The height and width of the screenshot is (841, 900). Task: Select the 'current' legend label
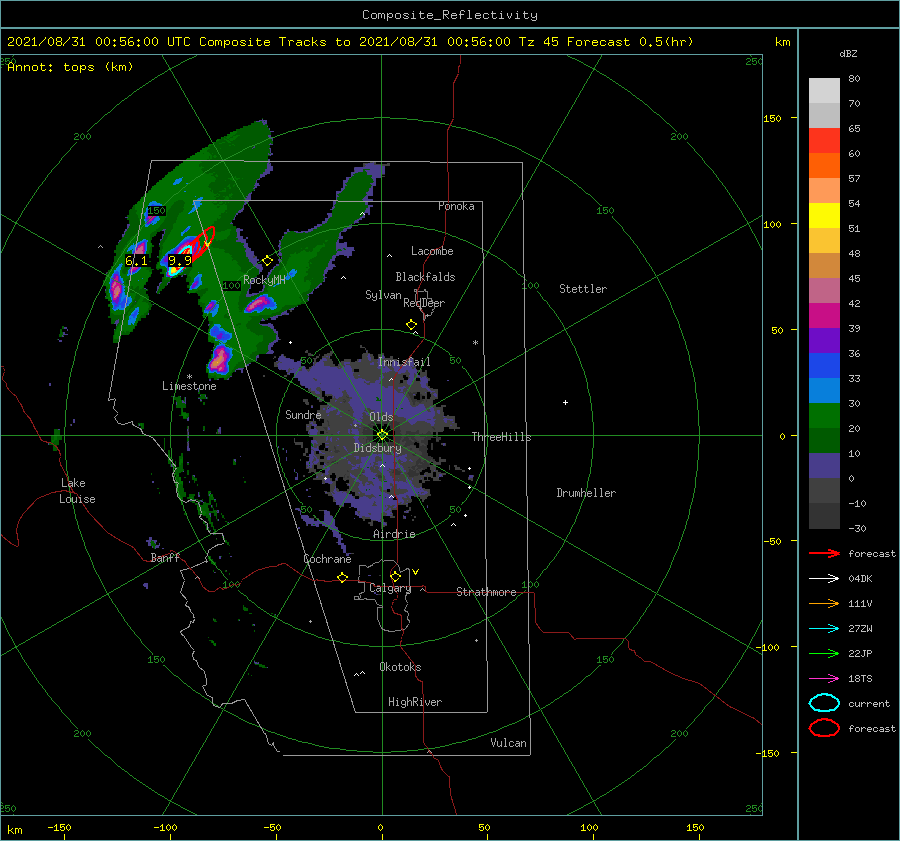click(869, 703)
